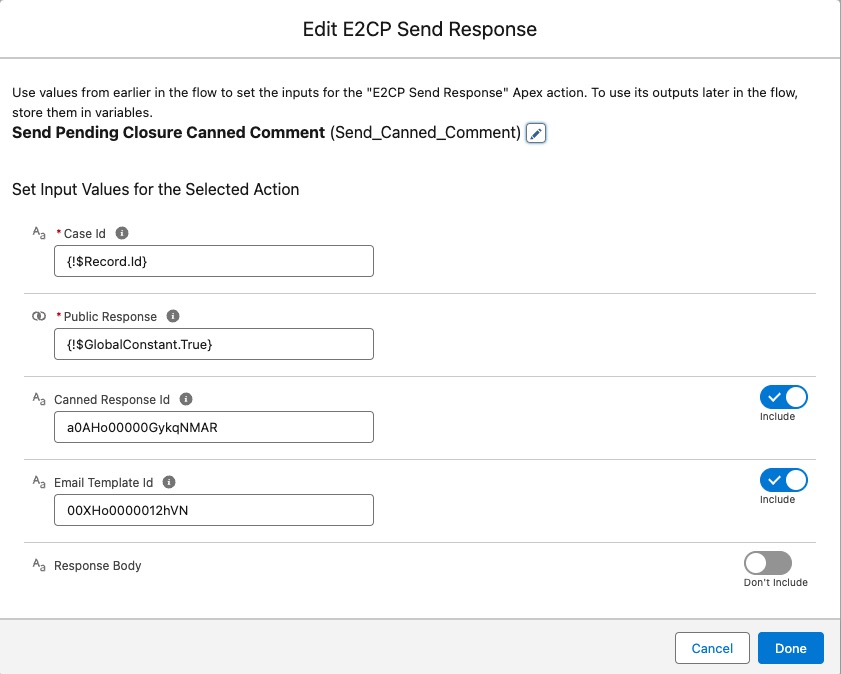Click the text type icon beside Case Id
This screenshot has width=841, height=674.
39,233
